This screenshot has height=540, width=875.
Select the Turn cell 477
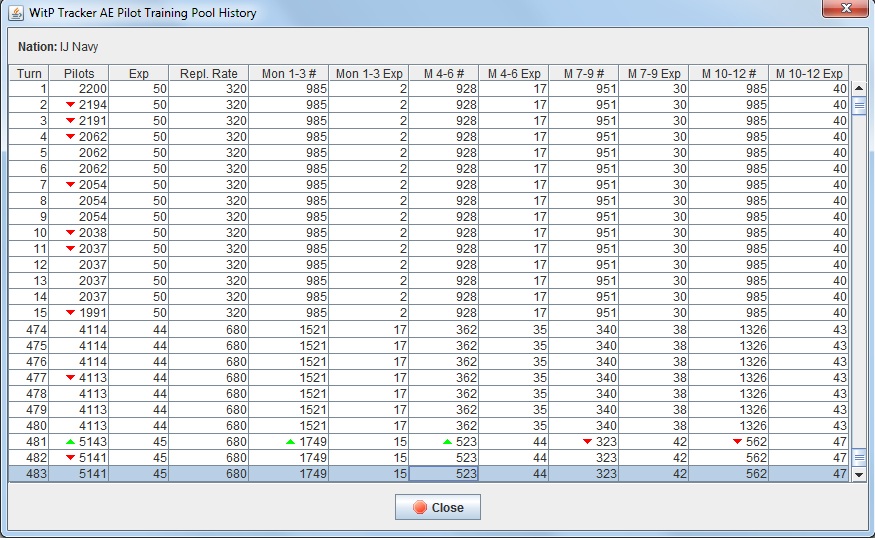29,378
